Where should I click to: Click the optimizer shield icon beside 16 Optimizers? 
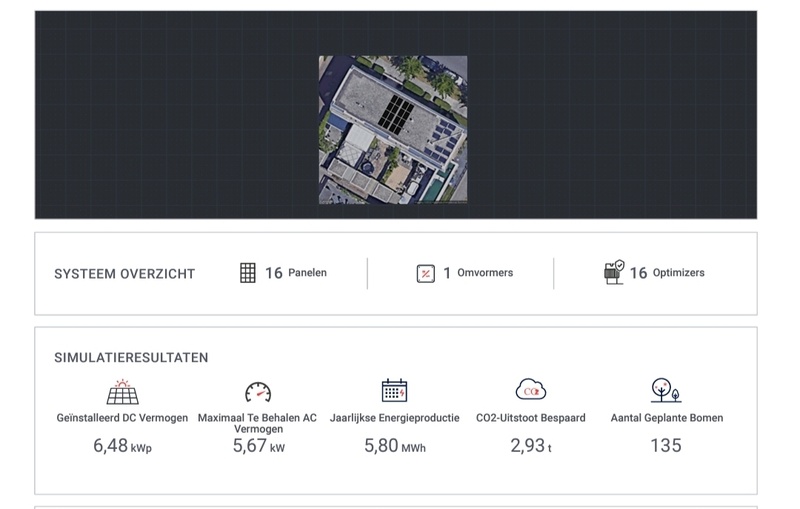[x=614, y=272]
